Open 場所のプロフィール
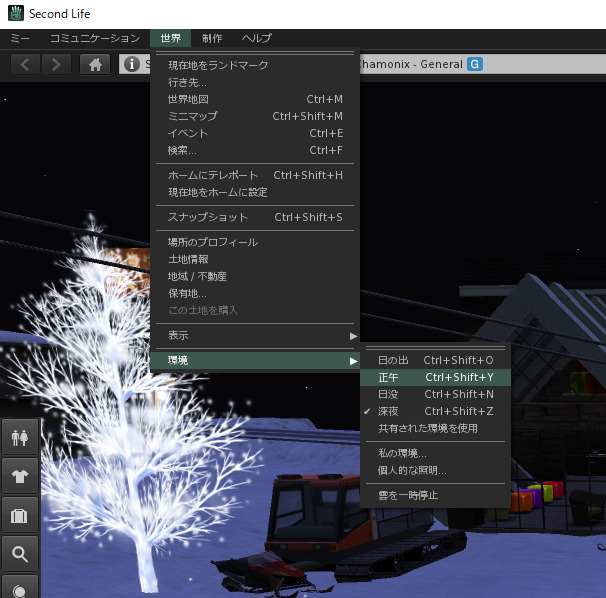The width and height of the screenshot is (606, 598). (255, 242)
